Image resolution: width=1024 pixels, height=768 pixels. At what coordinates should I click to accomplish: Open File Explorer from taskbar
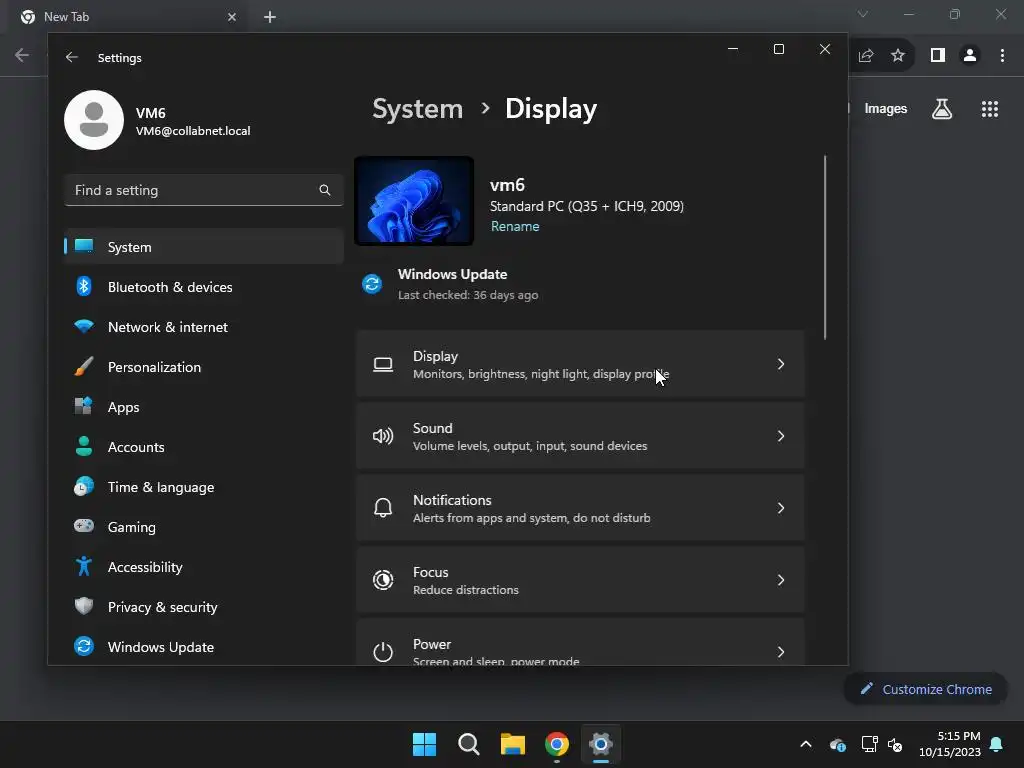(513, 744)
